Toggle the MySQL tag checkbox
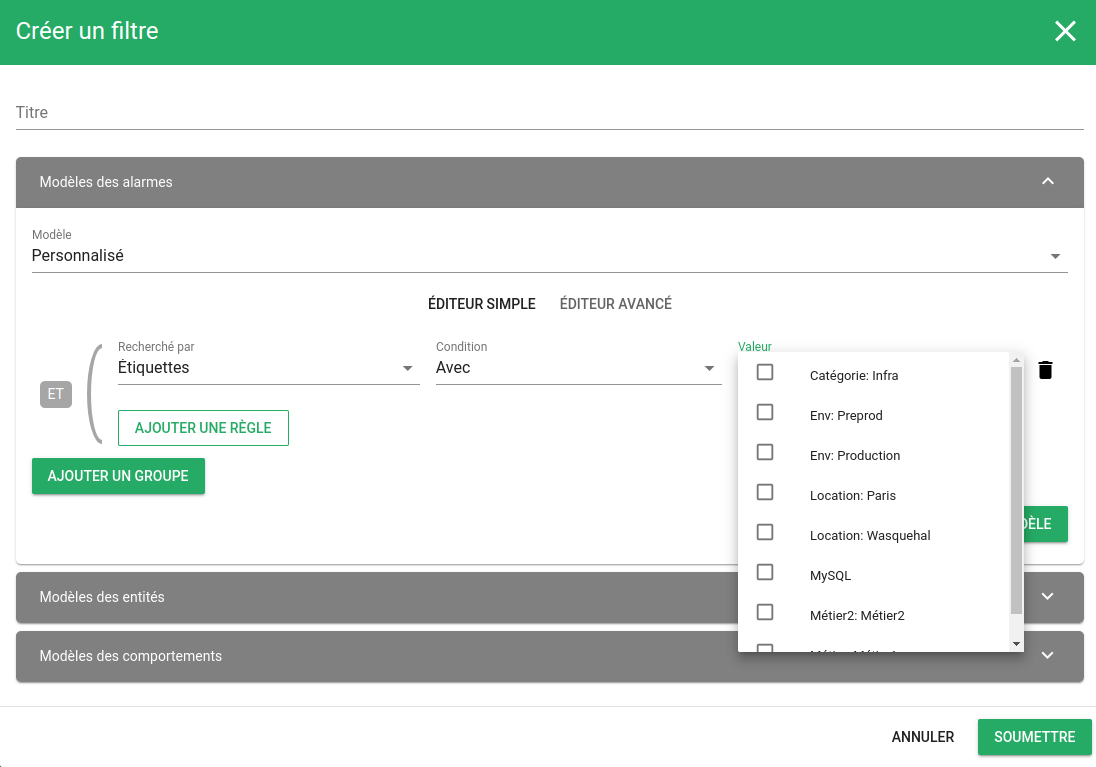 [x=765, y=572]
